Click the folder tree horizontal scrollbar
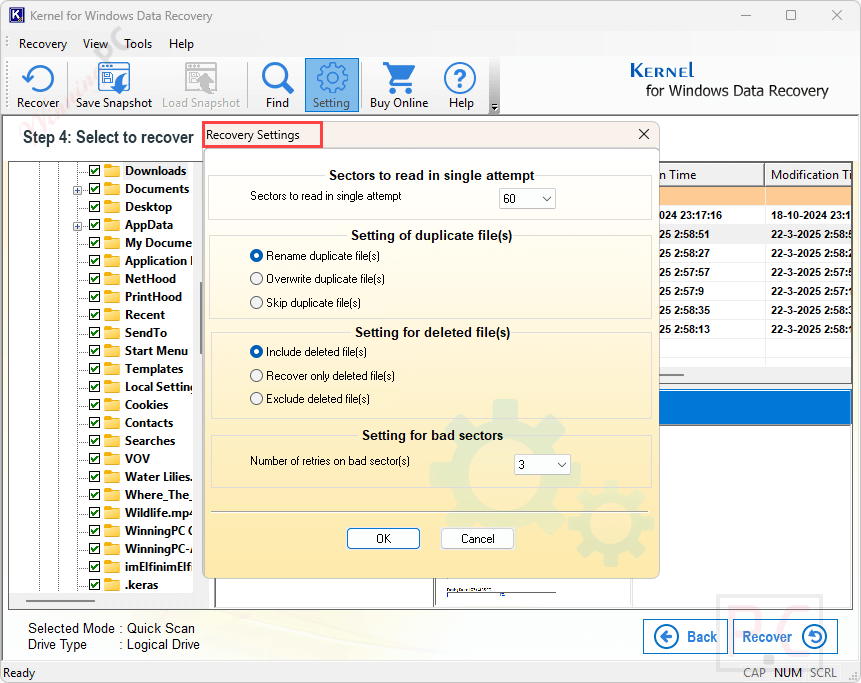Viewport: 861px width, 683px height. pyautogui.click(x=60, y=601)
